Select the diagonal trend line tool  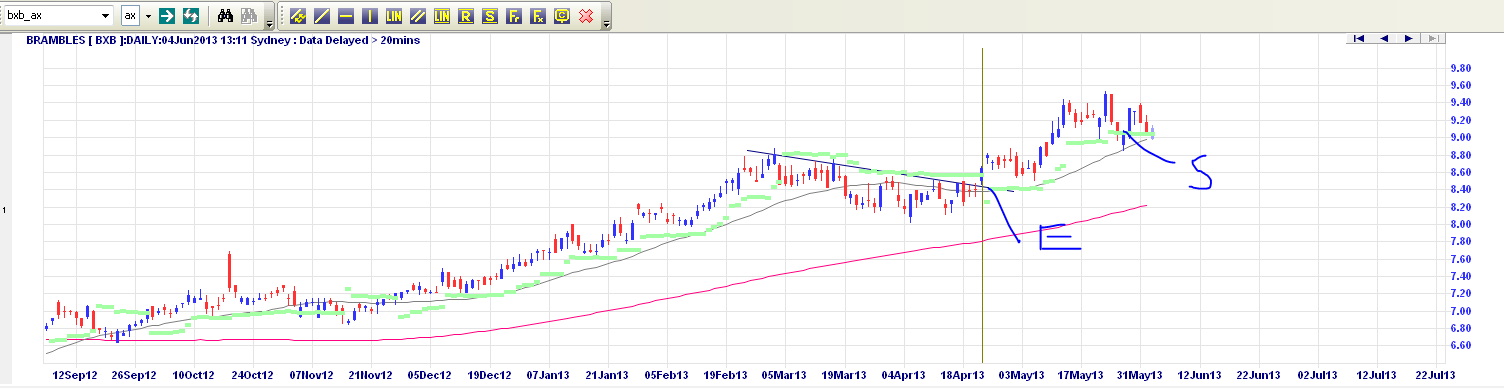pos(322,16)
